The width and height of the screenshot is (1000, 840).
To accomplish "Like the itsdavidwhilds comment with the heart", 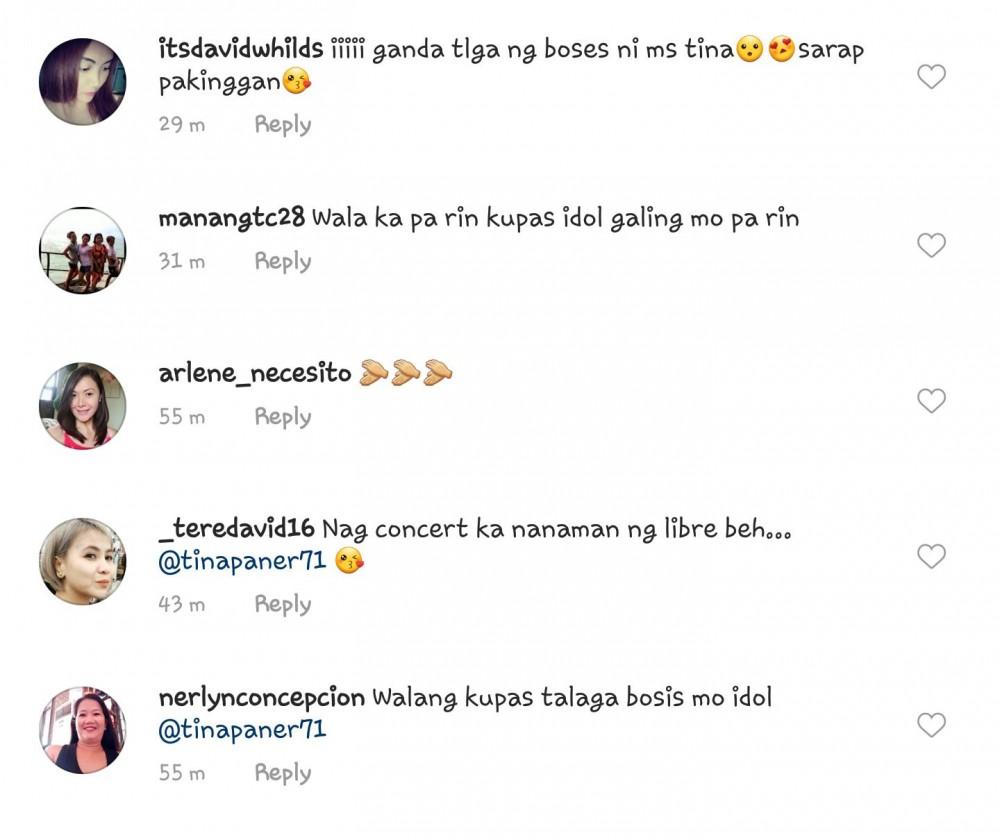I will click(x=931, y=77).
